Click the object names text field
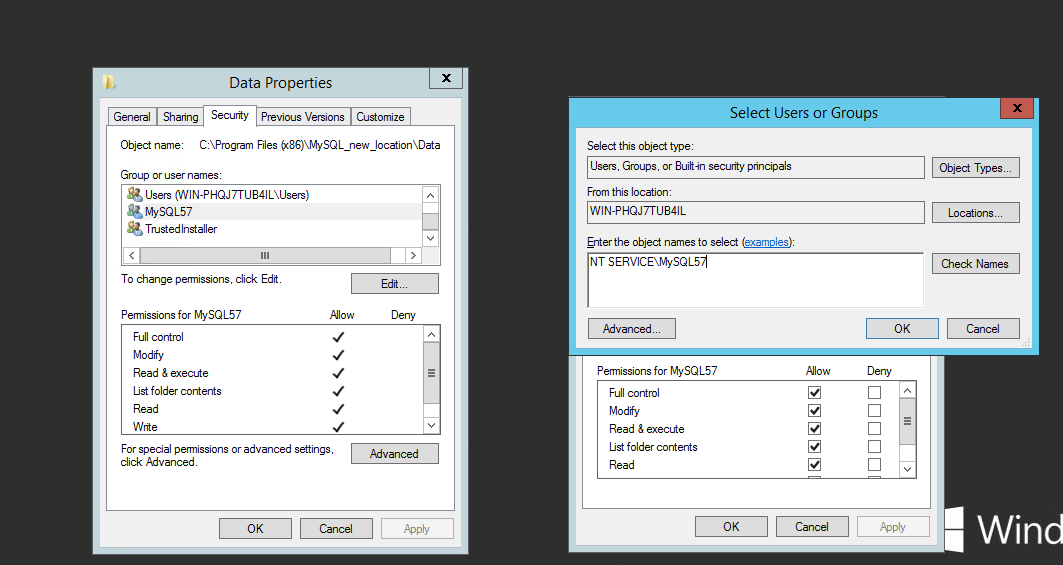Viewport: 1063px width, 565px height. point(755,279)
